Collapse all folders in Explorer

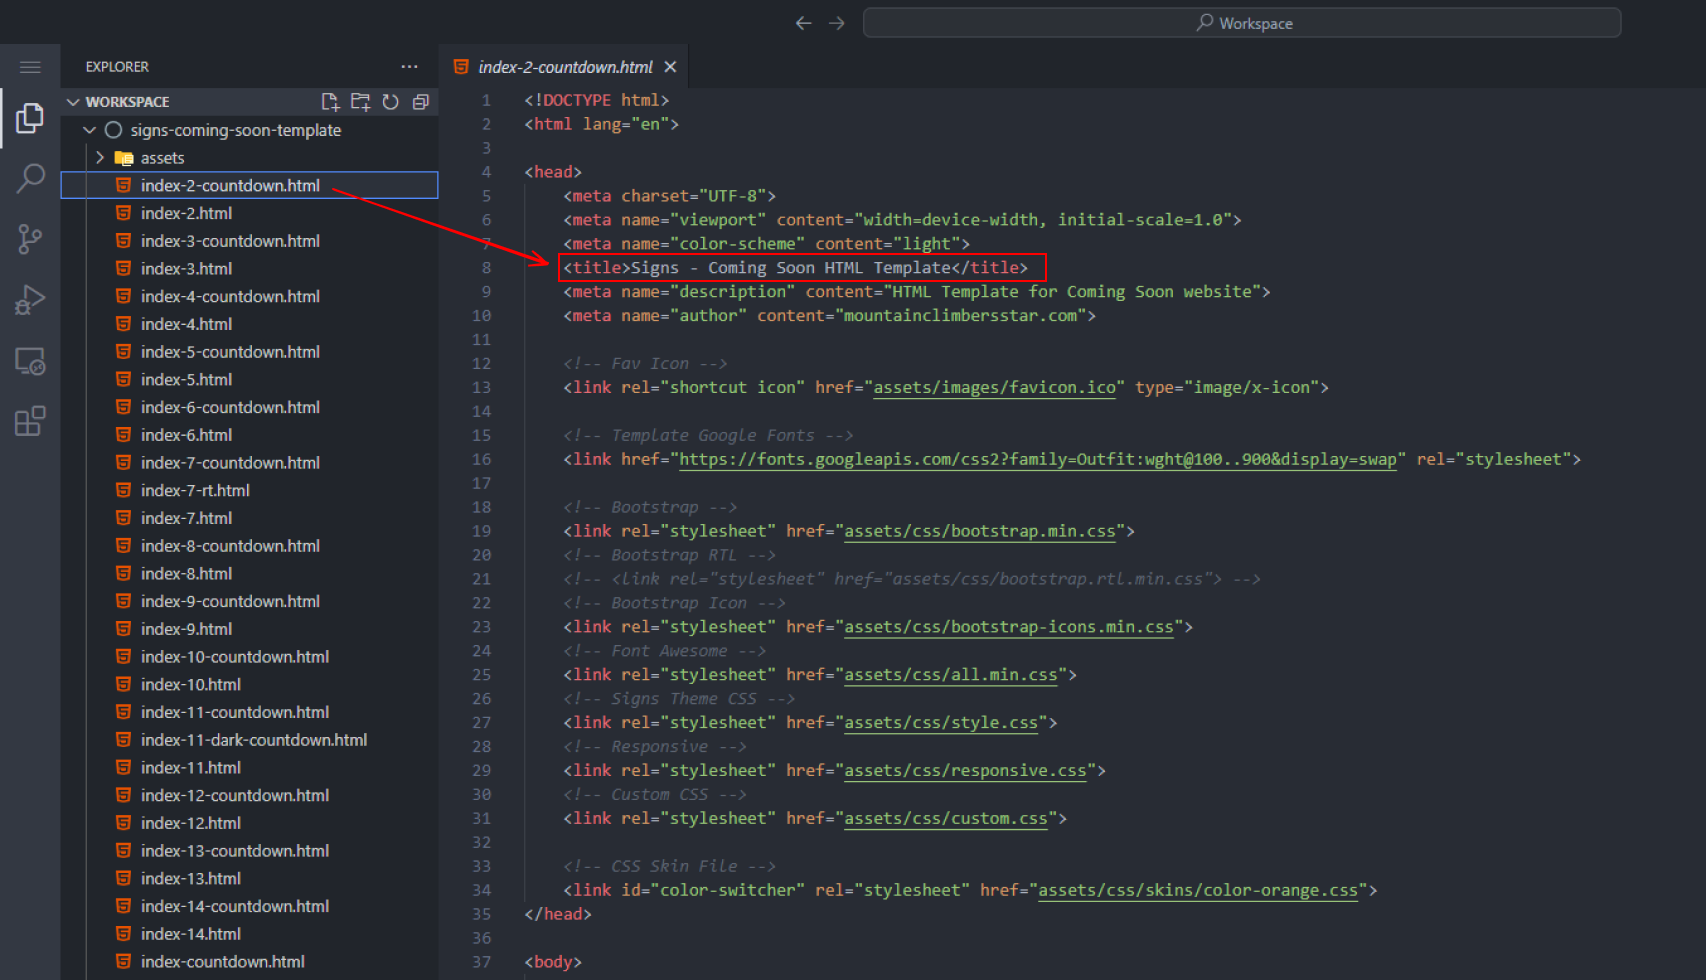(x=421, y=102)
